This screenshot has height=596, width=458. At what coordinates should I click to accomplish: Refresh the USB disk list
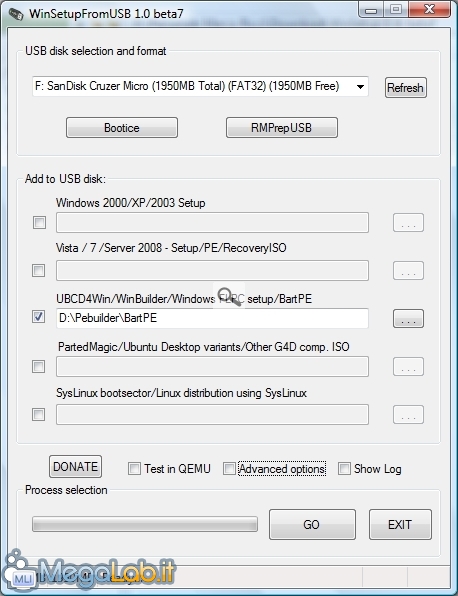pos(406,88)
